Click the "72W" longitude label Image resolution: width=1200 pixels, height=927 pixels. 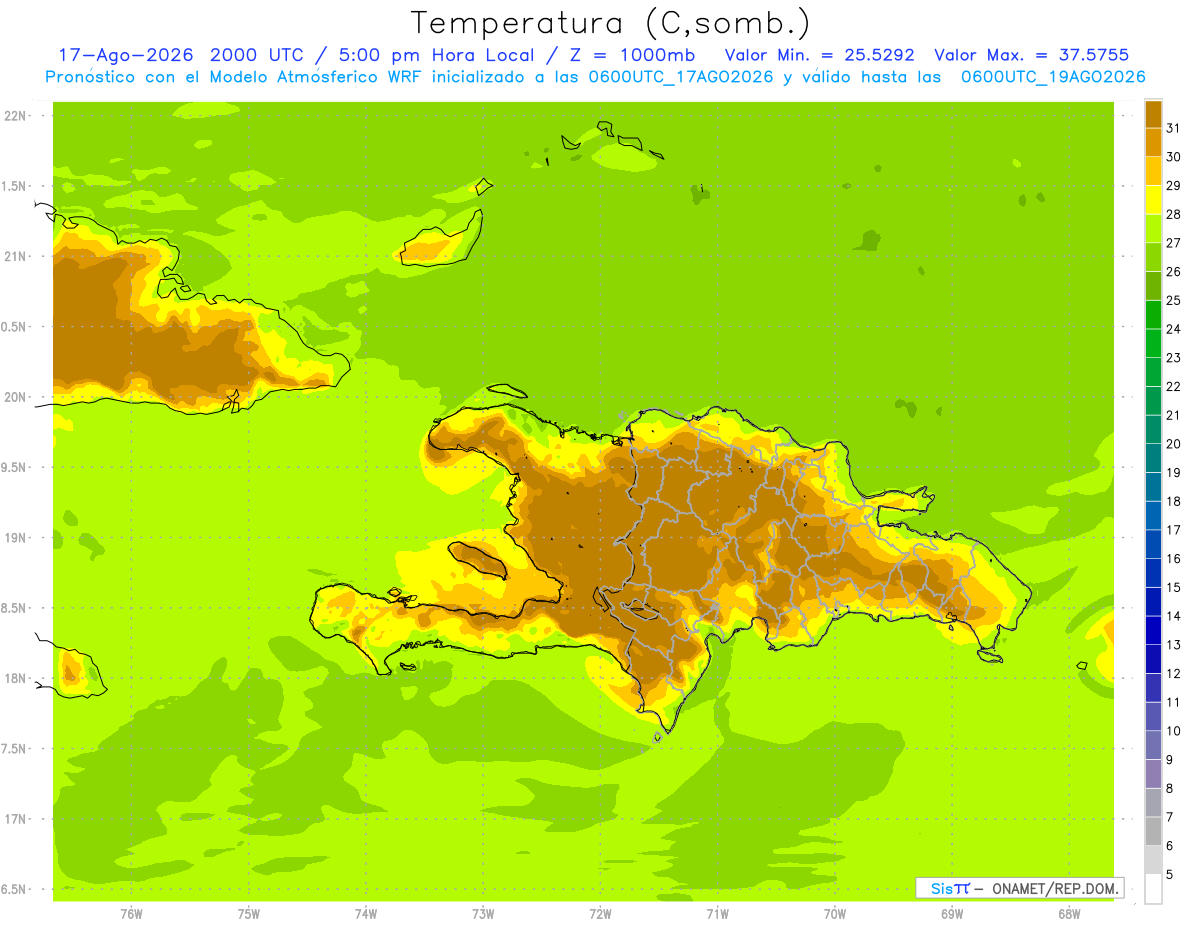pyautogui.click(x=600, y=914)
